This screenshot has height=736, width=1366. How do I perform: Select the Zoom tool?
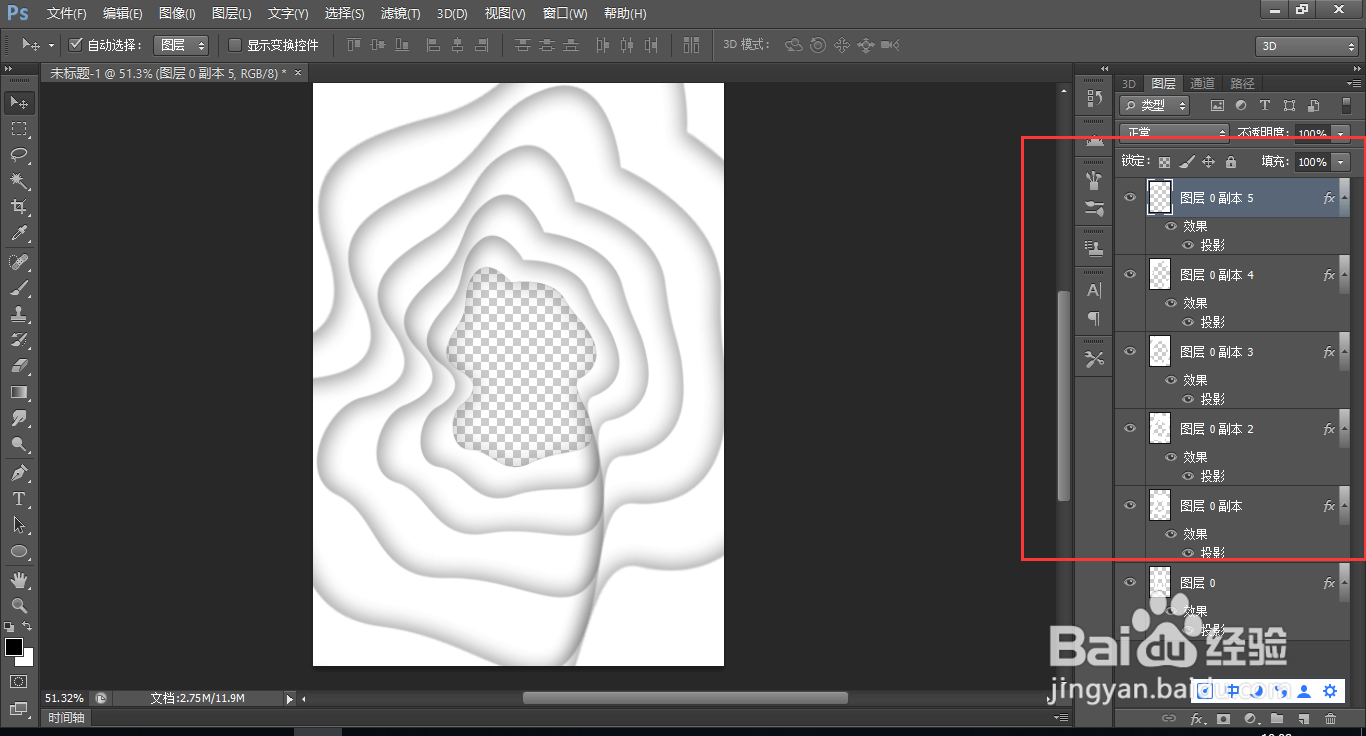coord(19,606)
